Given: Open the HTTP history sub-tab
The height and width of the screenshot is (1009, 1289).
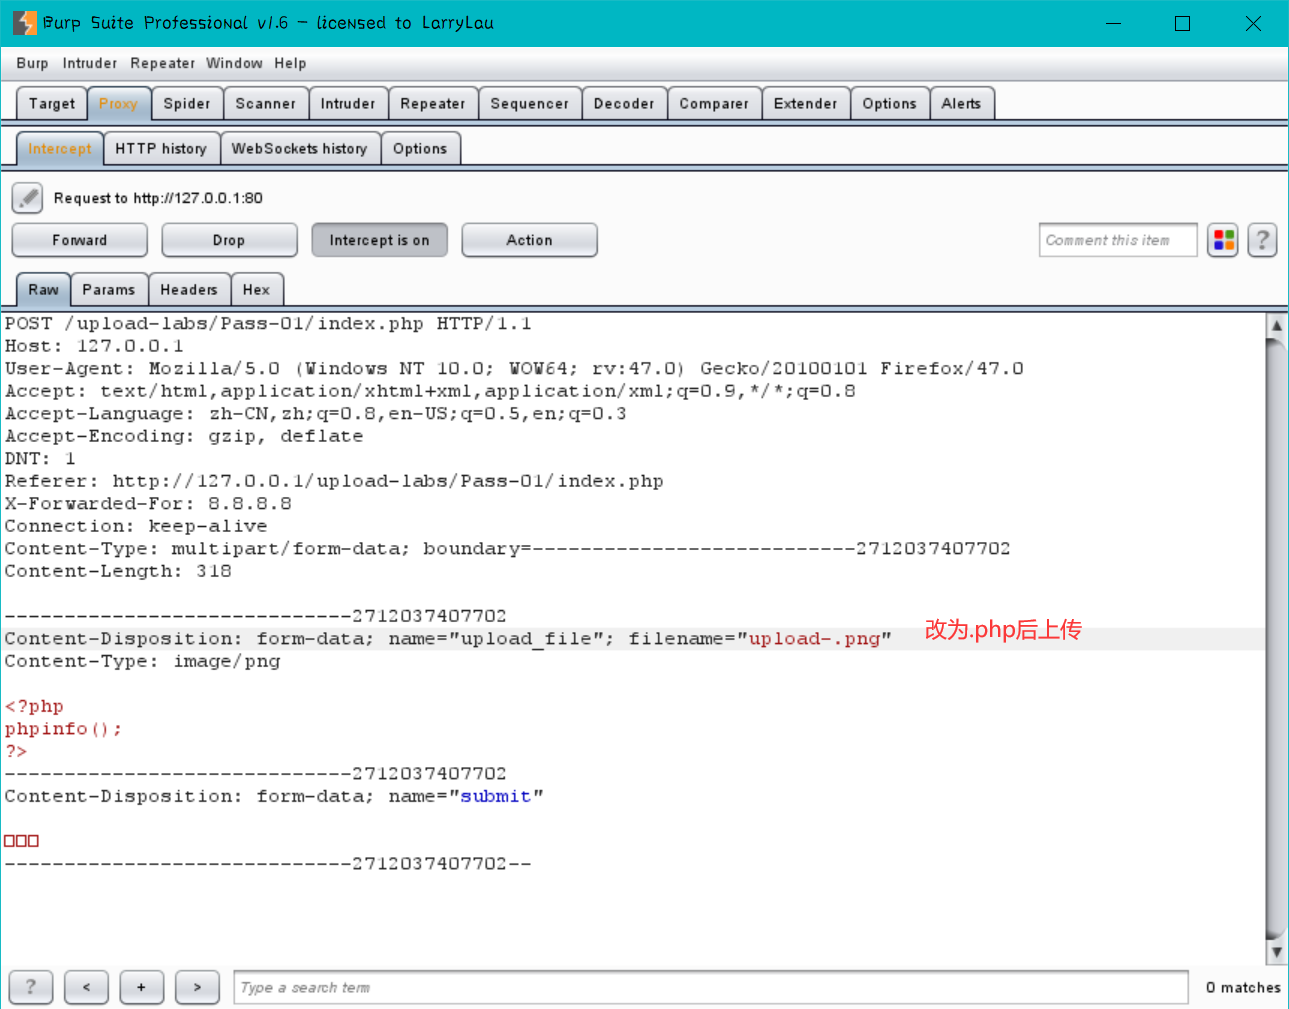Looking at the screenshot, I should (161, 149).
